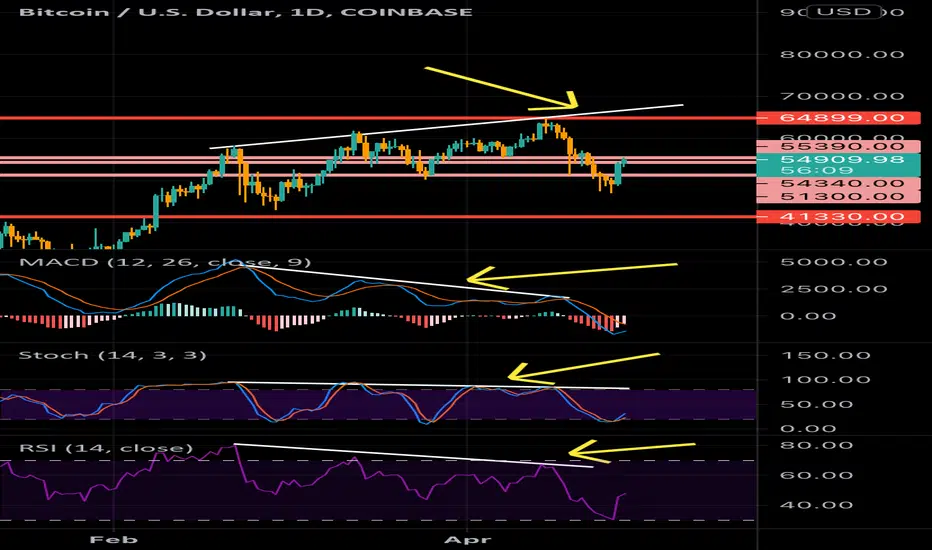The image size is (932, 550).
Task: Click the 70000.00 price axis value
Action: coord(842,96)
